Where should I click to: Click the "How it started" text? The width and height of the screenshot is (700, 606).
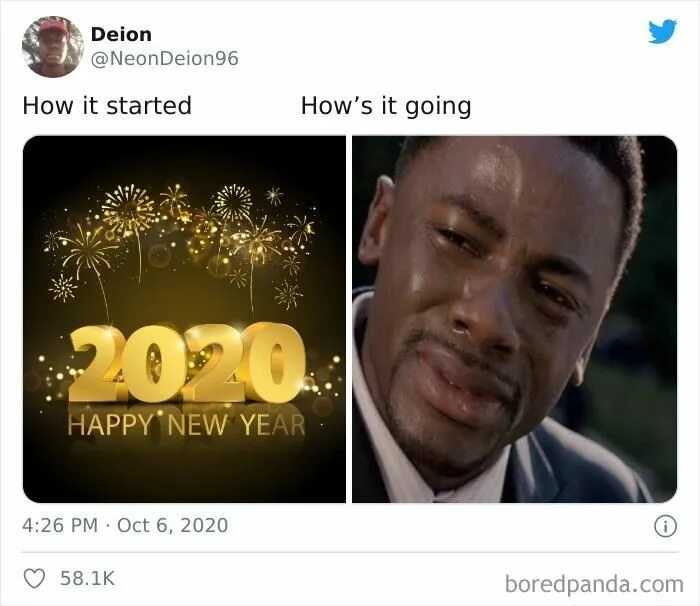point(107,106)
